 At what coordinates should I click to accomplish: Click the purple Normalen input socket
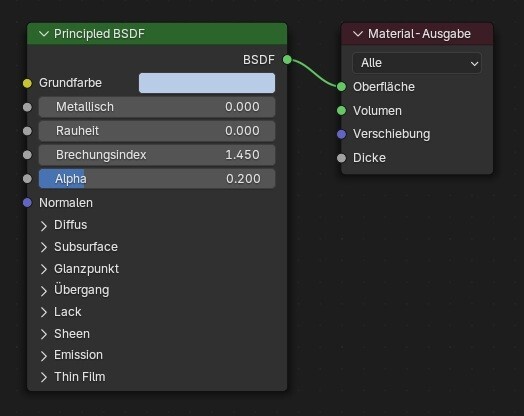pyautogui.click(x=27, y=202)
